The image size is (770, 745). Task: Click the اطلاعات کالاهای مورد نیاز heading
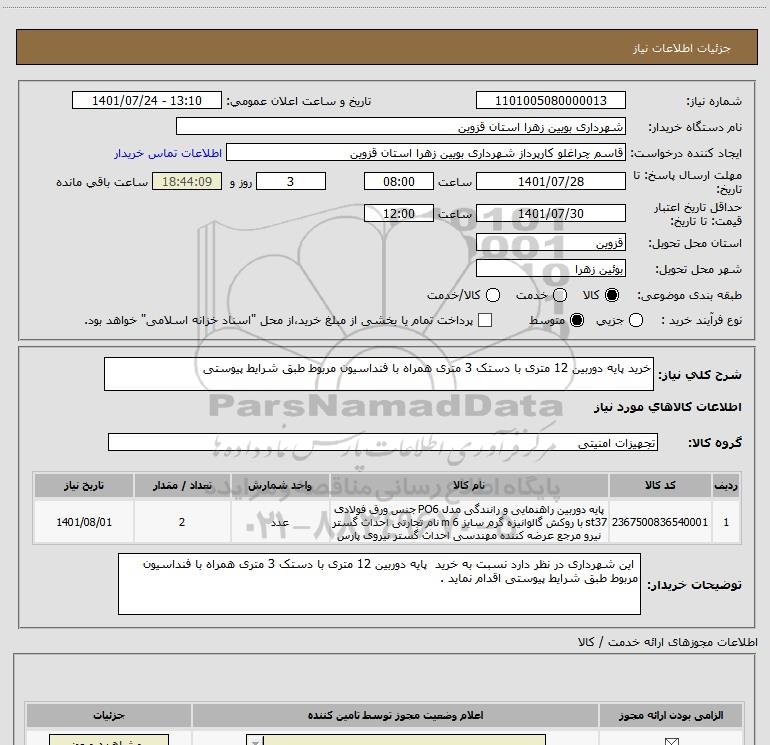point(668,407)
